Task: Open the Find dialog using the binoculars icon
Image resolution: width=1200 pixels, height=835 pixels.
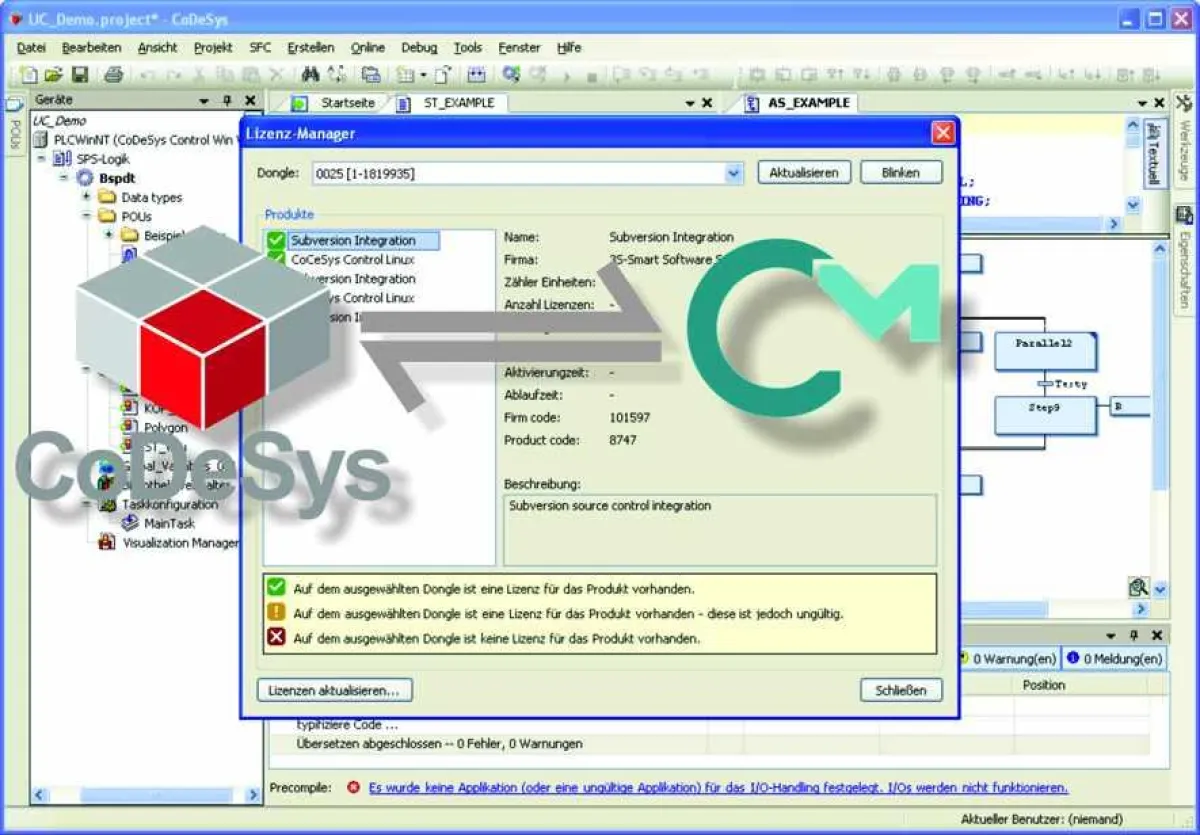Action: 312,74
